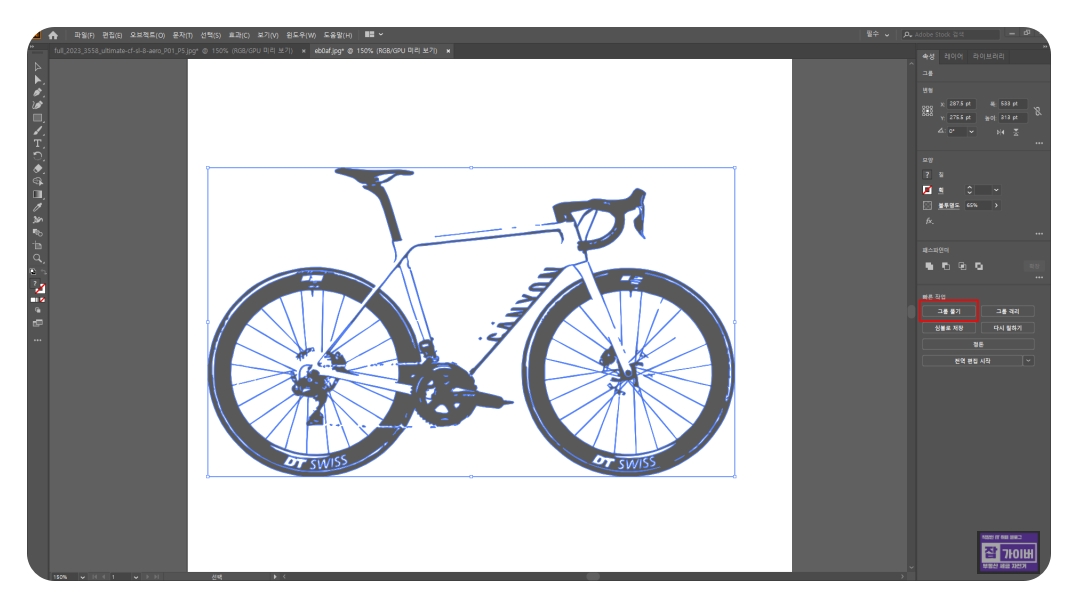Select the Direct Selection tool
Image resolution: width=1078 pixels, height=608 pixels.
tap(38, 80)
